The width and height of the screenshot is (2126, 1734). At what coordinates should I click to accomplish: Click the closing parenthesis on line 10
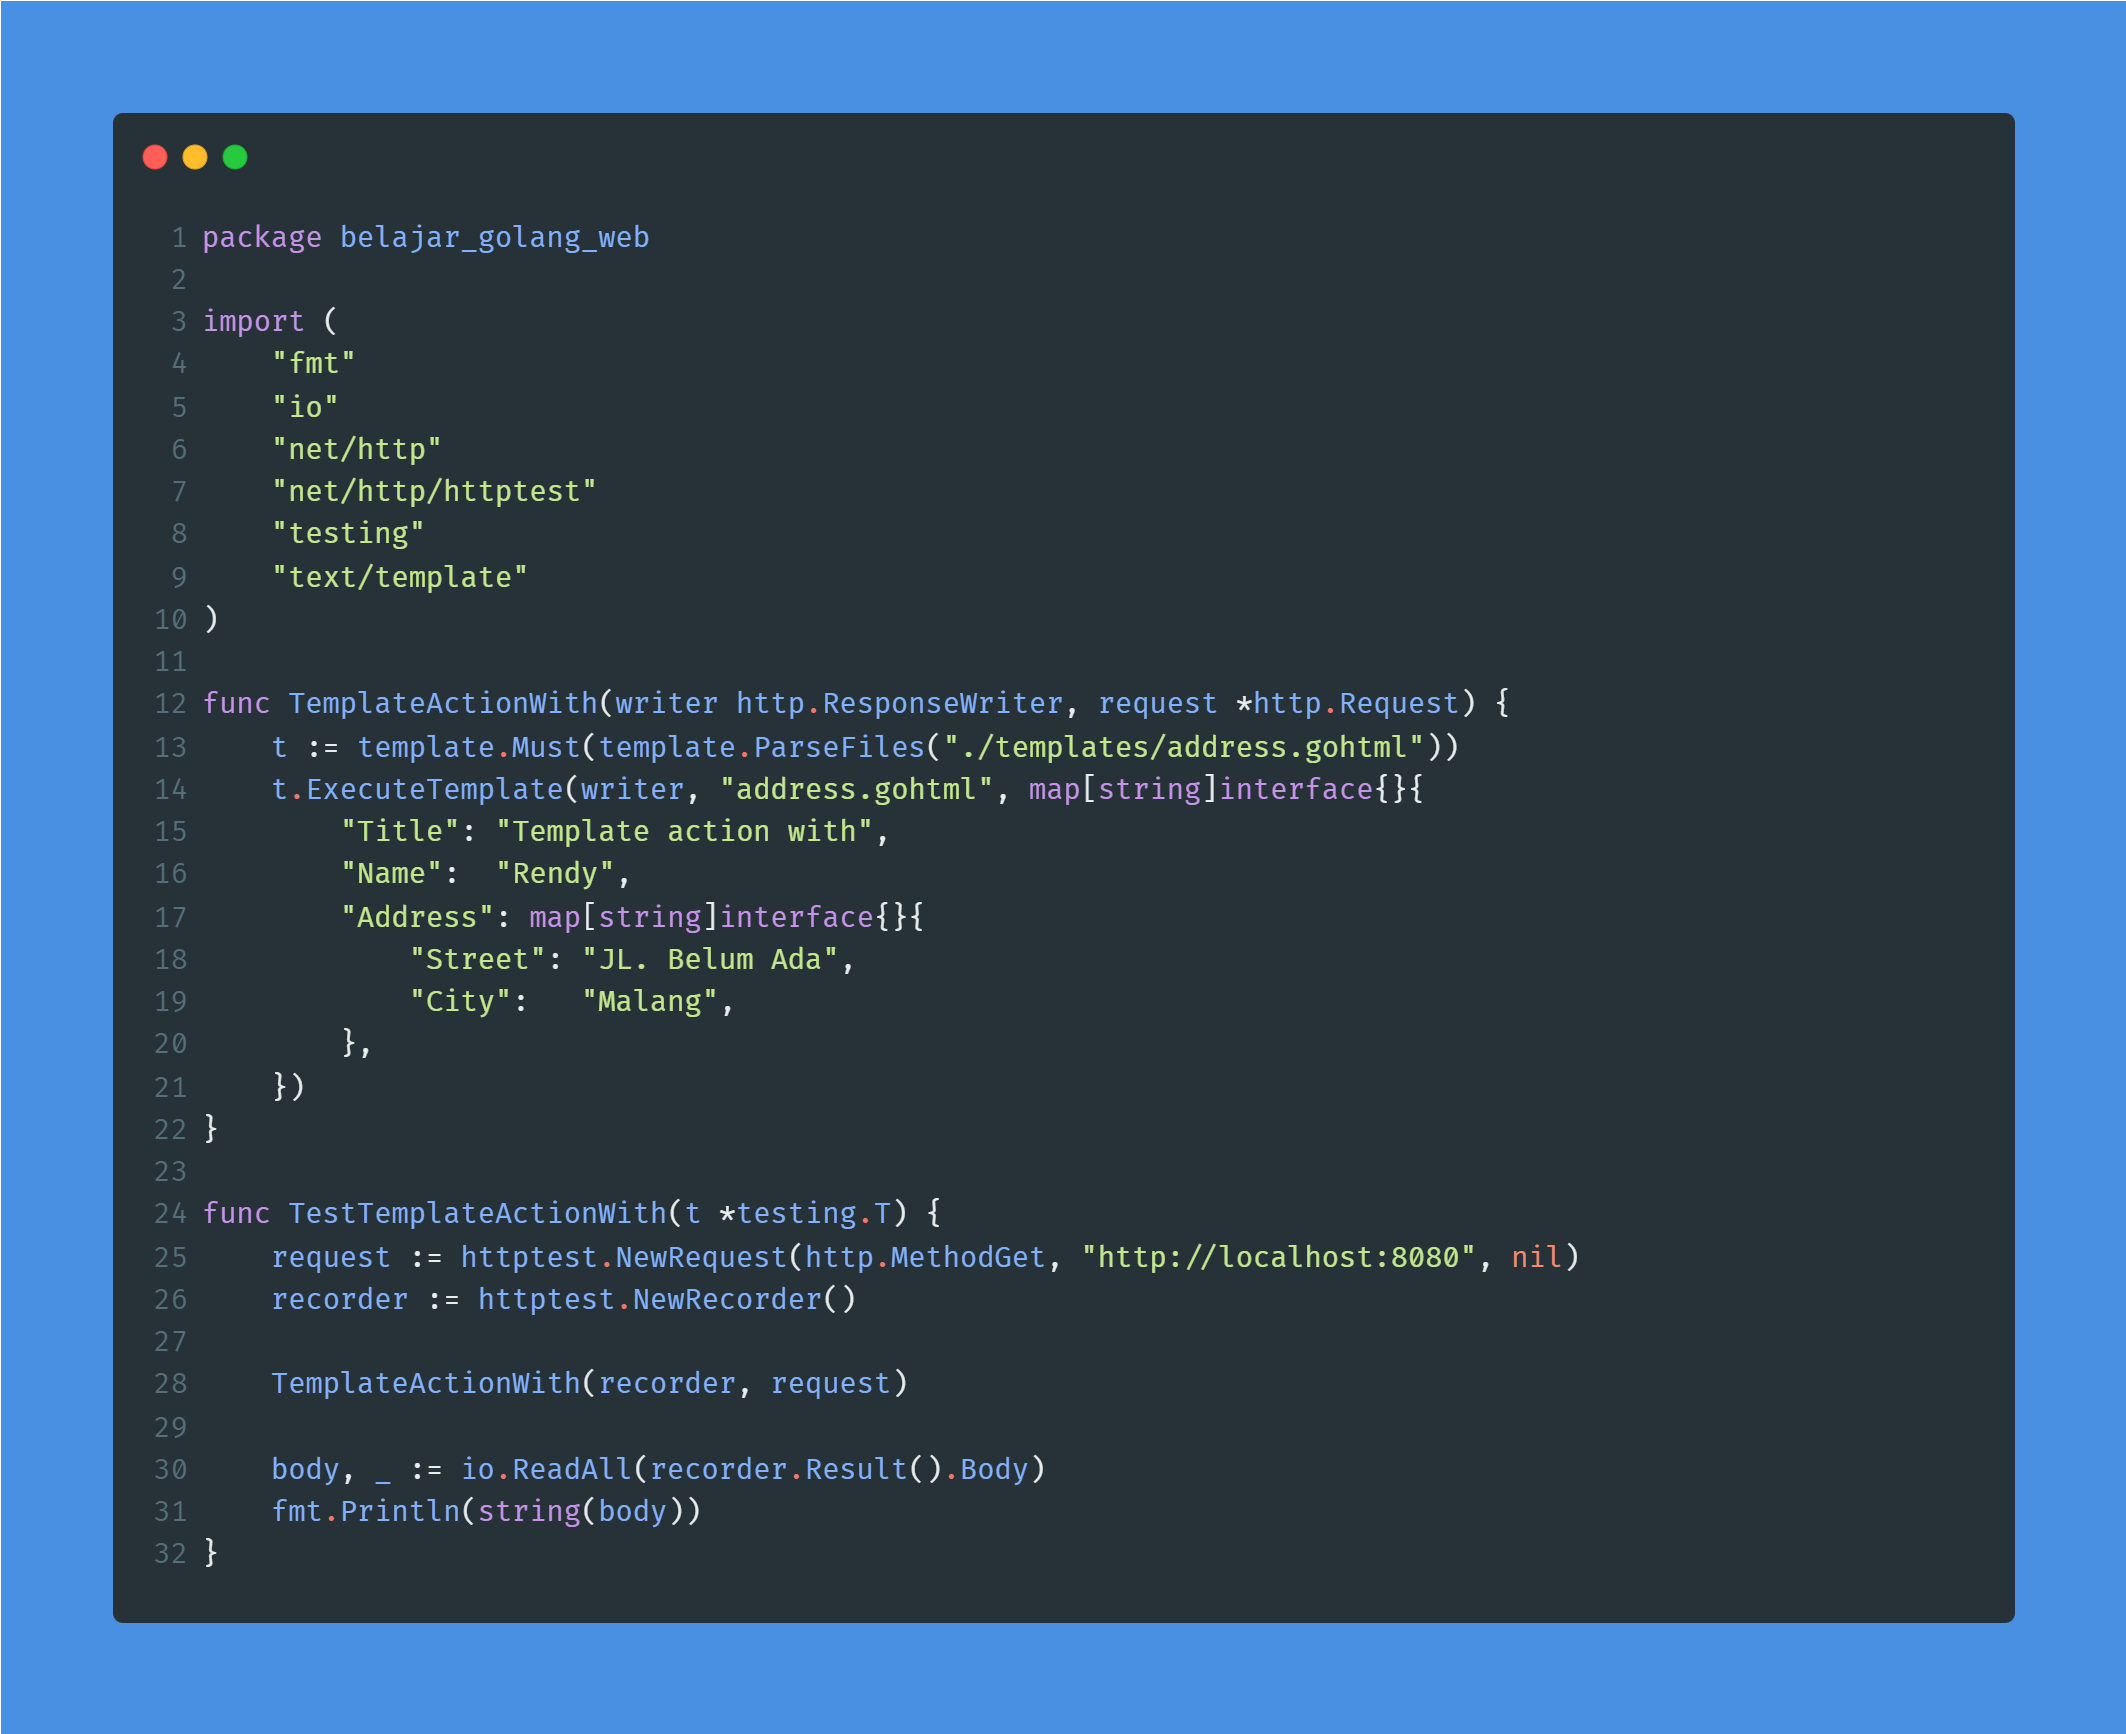pos(211,619)
